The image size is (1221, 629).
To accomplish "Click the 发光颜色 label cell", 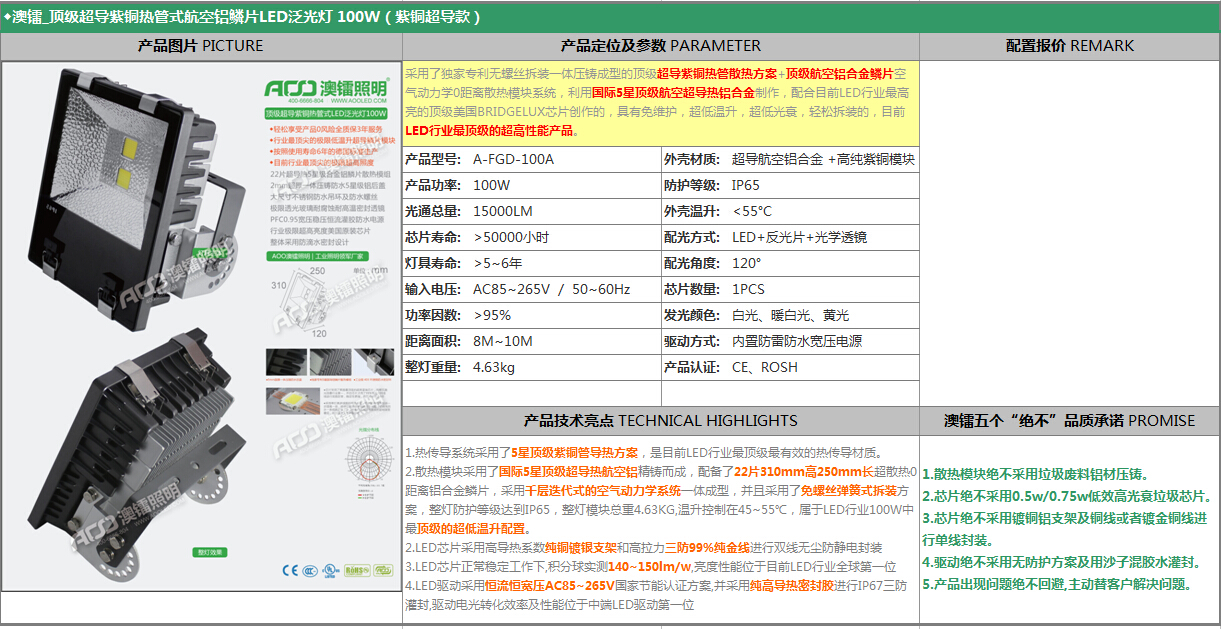I will (692, 316).
